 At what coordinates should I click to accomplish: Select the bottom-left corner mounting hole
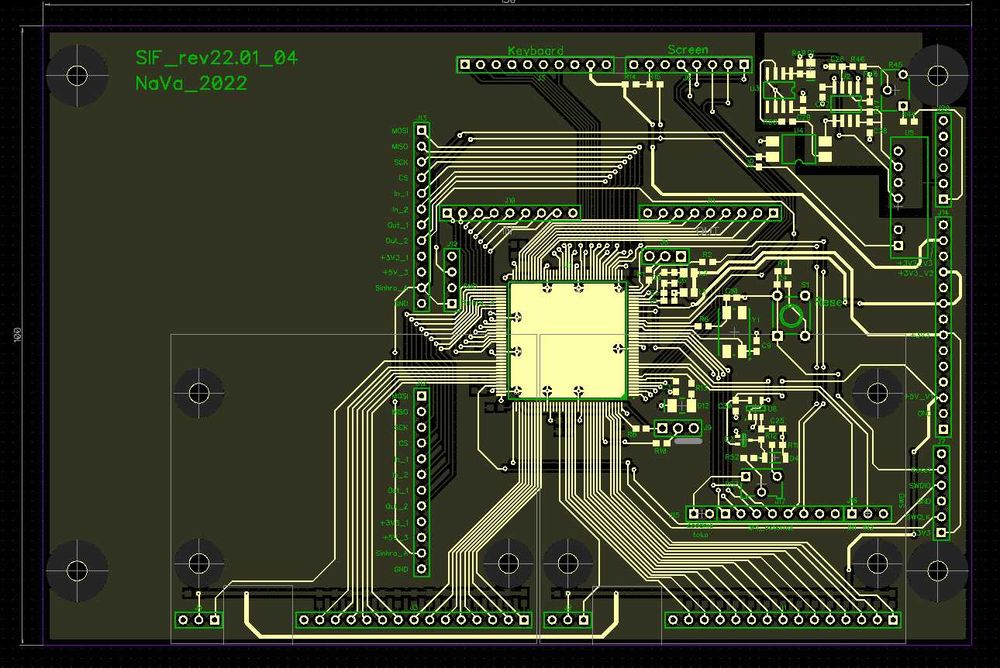click(x=77, y=570)
